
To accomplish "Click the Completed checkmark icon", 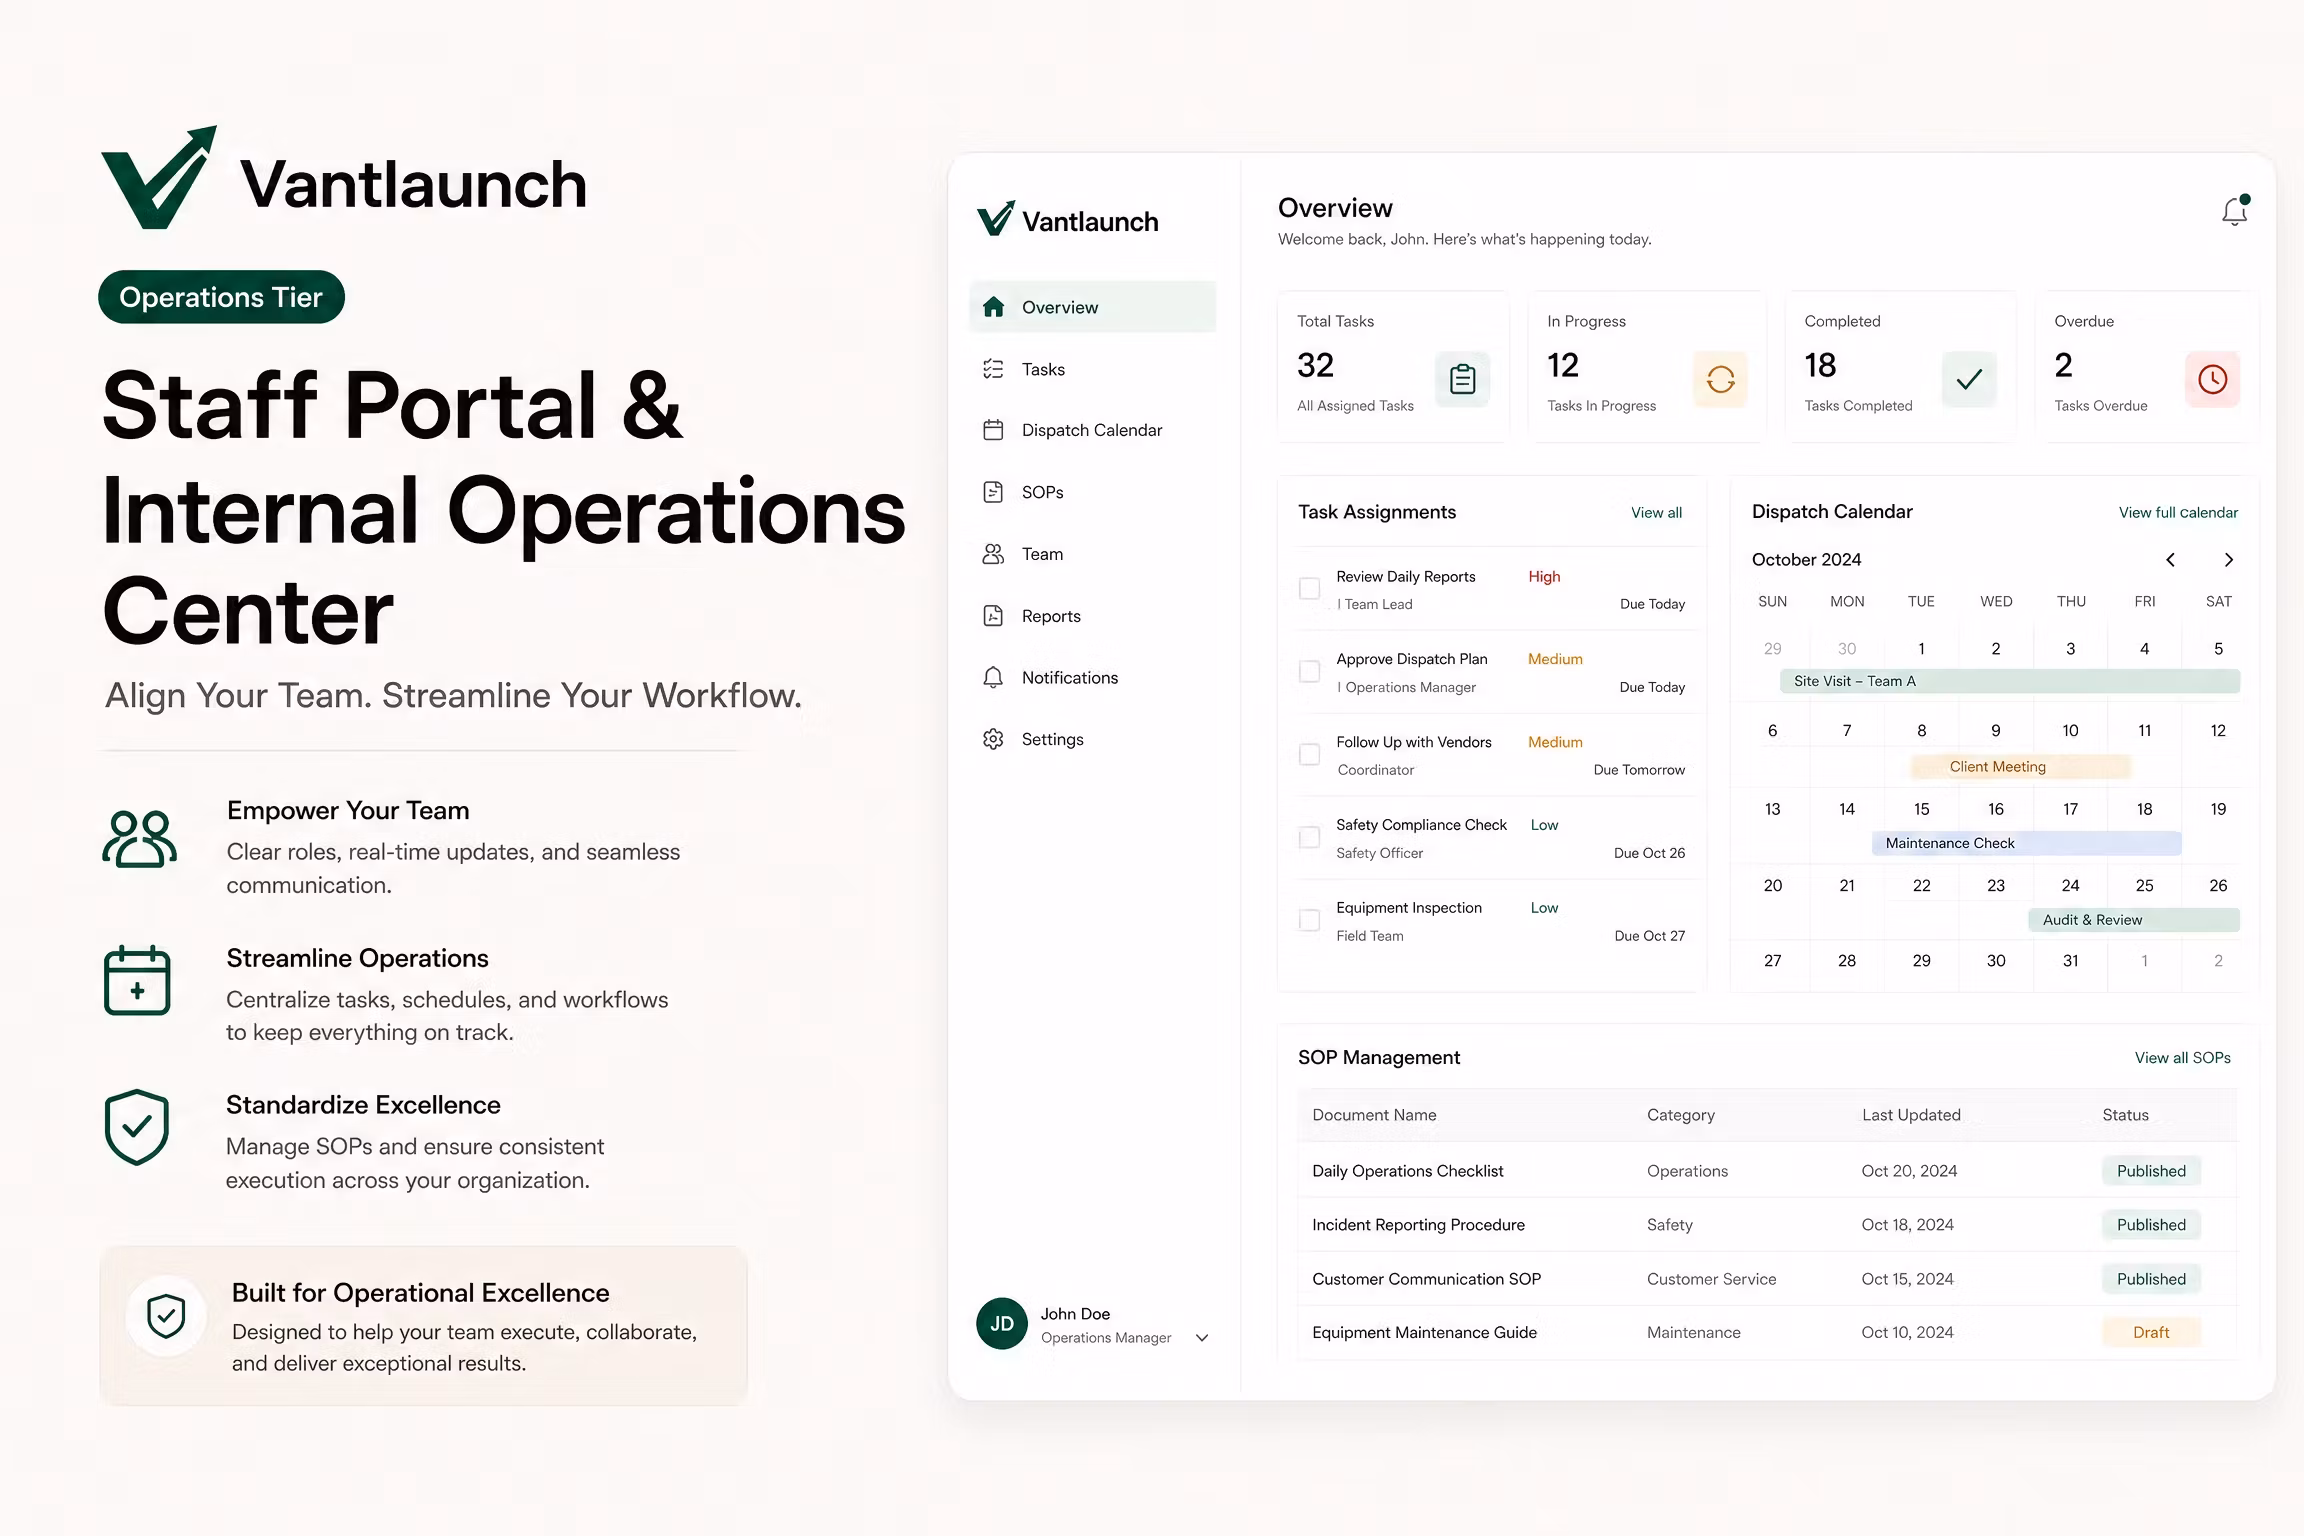I will tap(1969, 379).
